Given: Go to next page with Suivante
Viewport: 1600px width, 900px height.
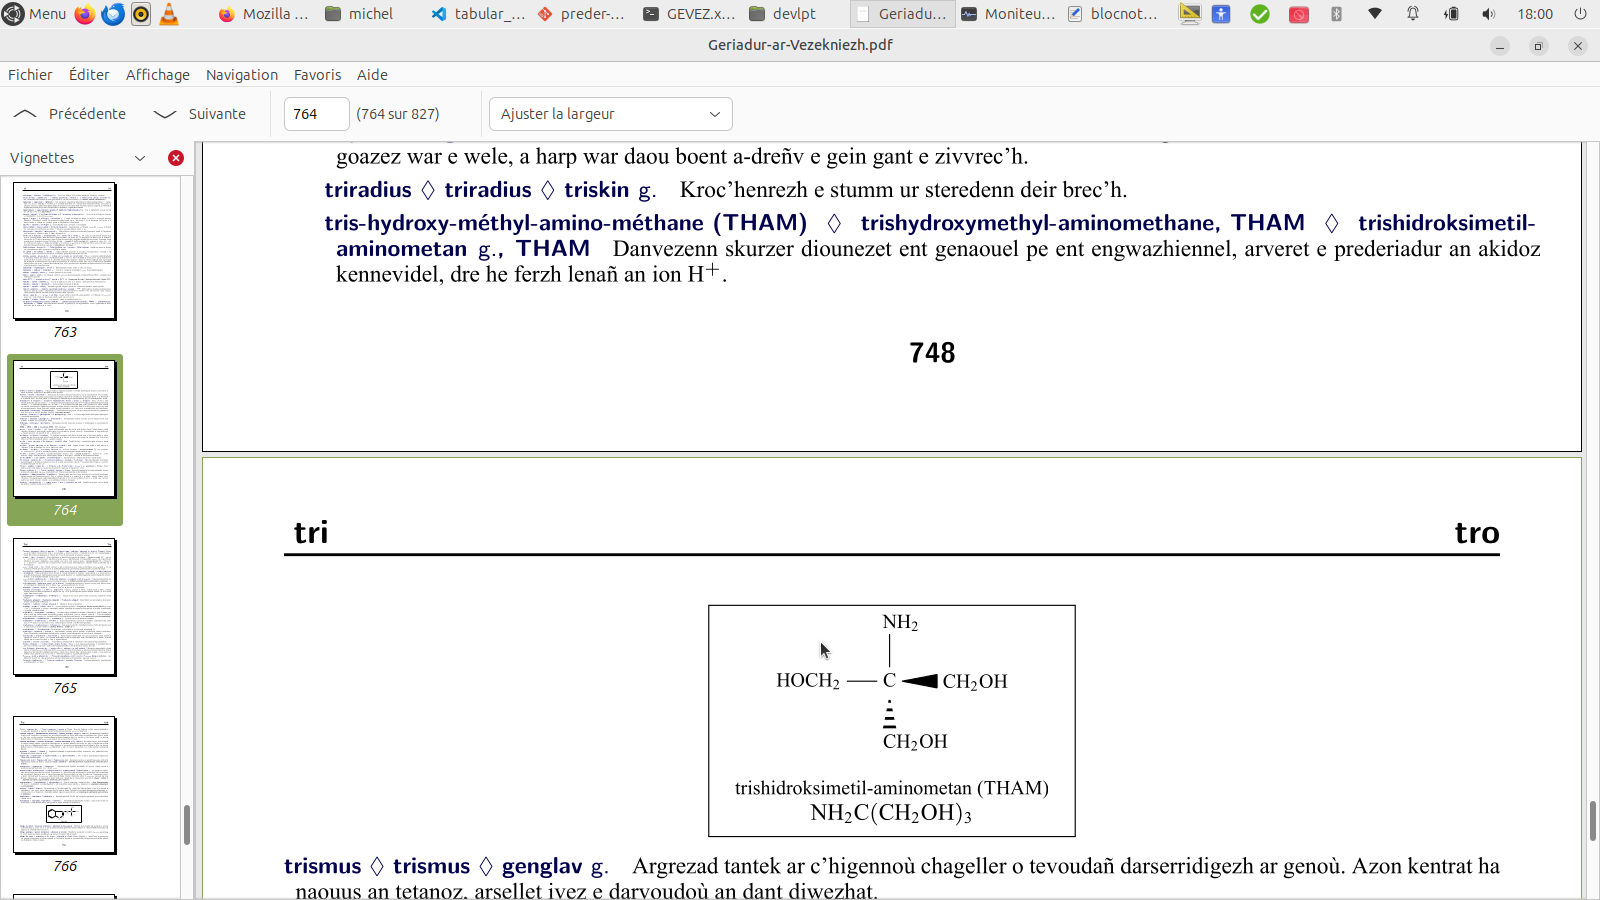Looking at the screenshot, I should point(200,114).
